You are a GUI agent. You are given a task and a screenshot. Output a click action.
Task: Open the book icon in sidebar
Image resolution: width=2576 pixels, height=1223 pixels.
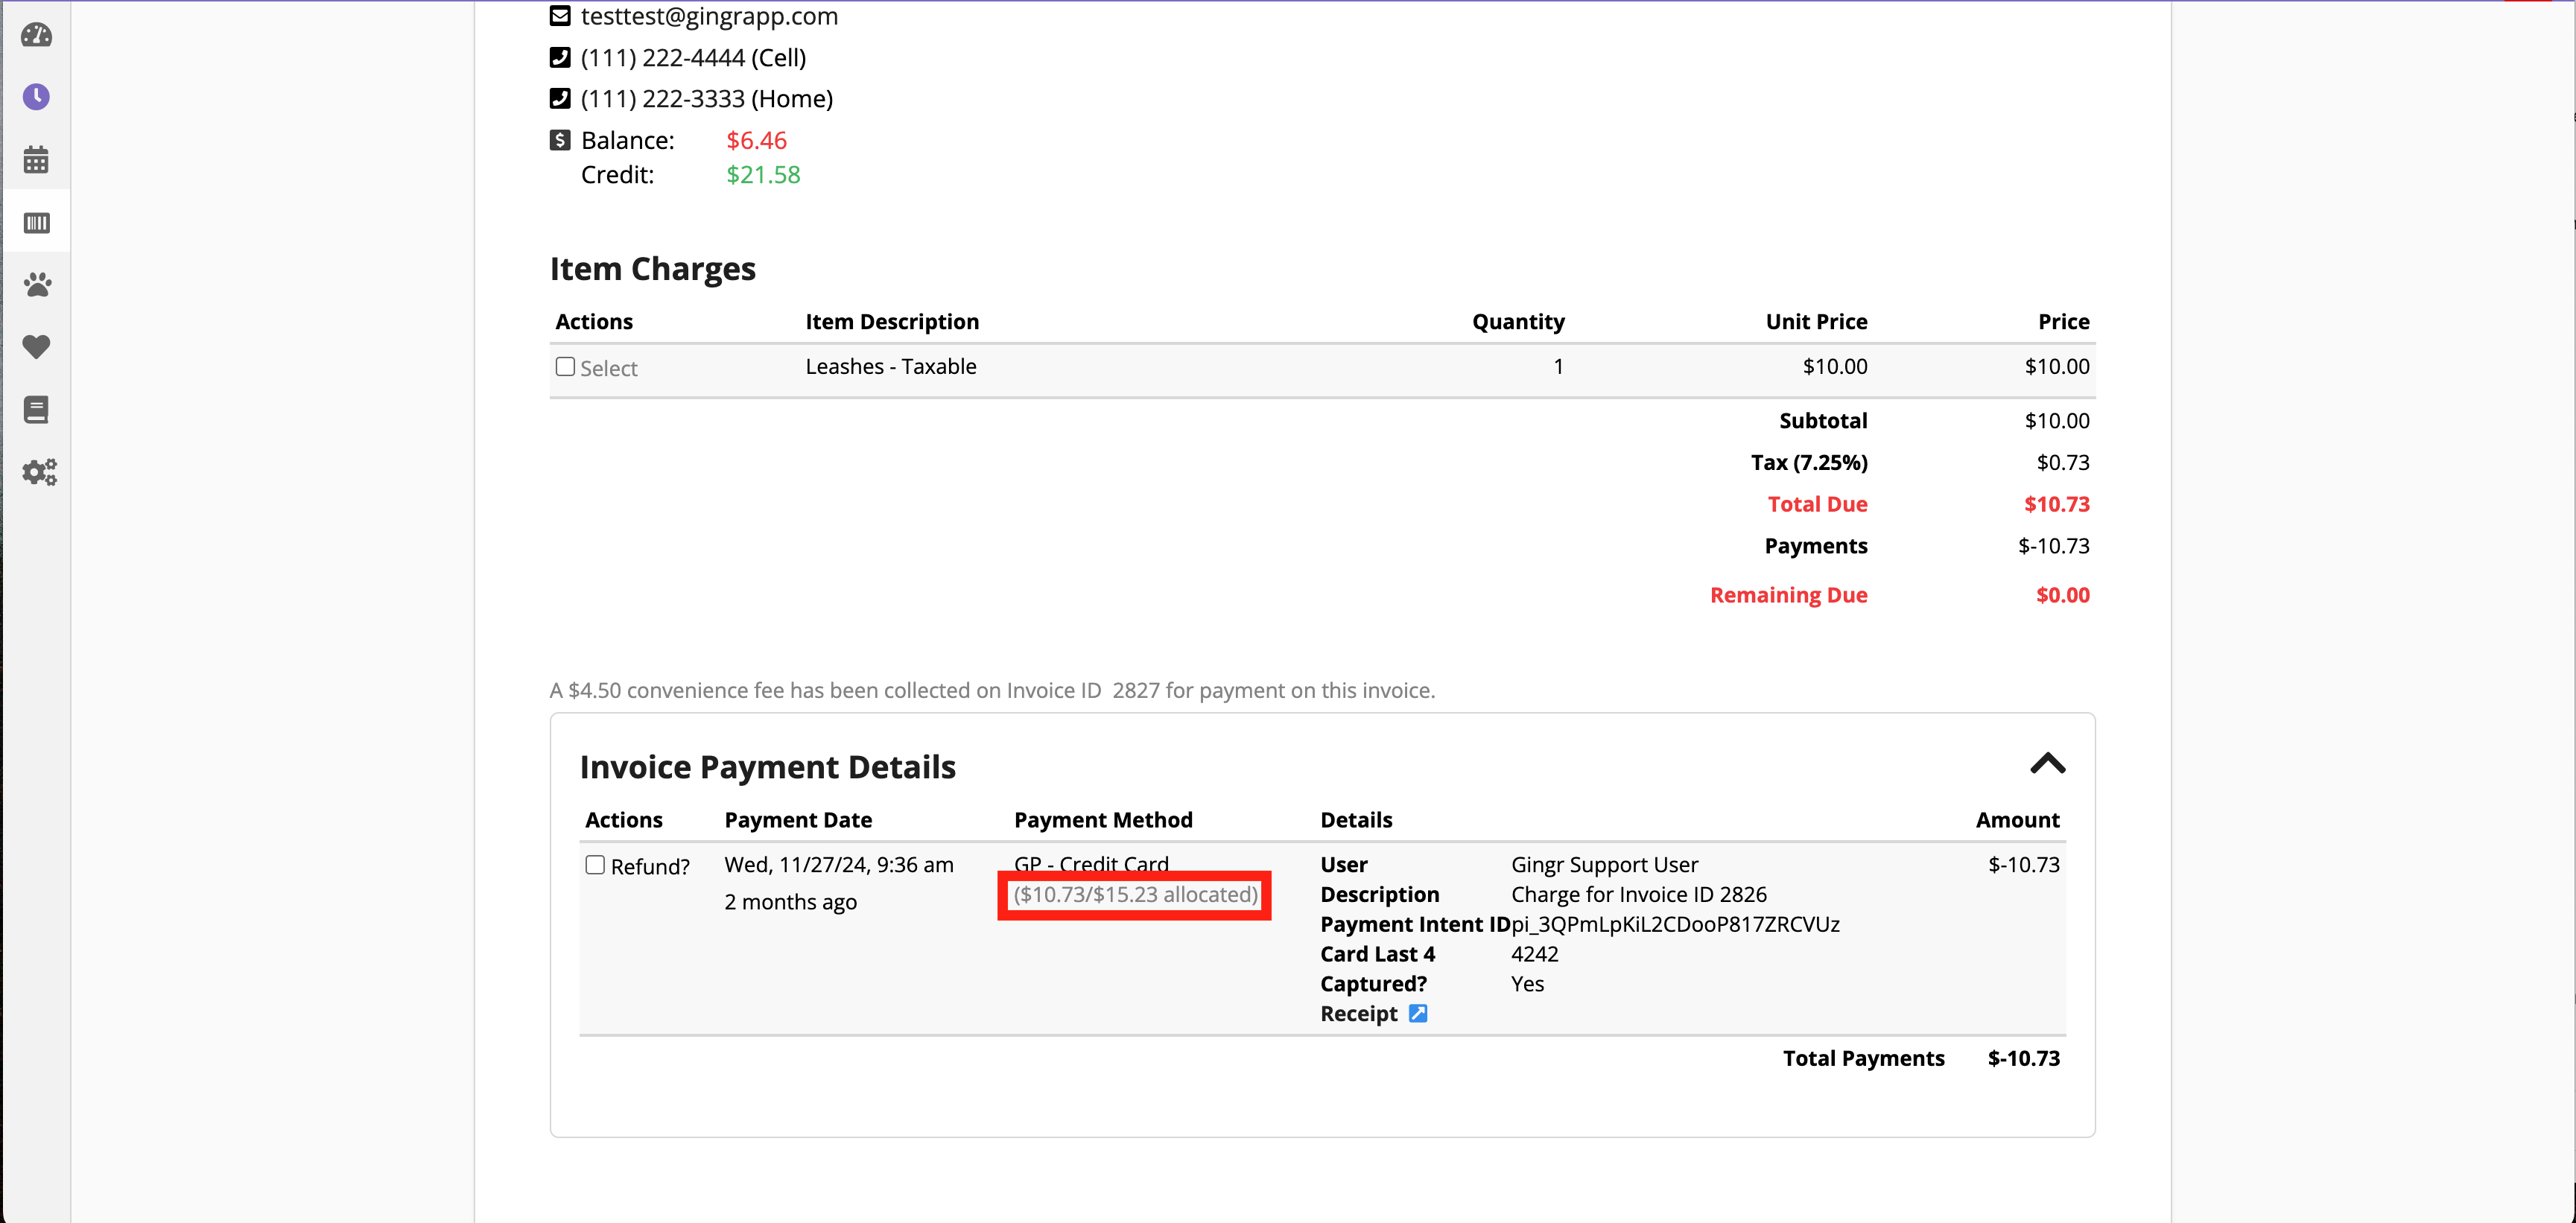pyautogui.click(x=37, y=409)
